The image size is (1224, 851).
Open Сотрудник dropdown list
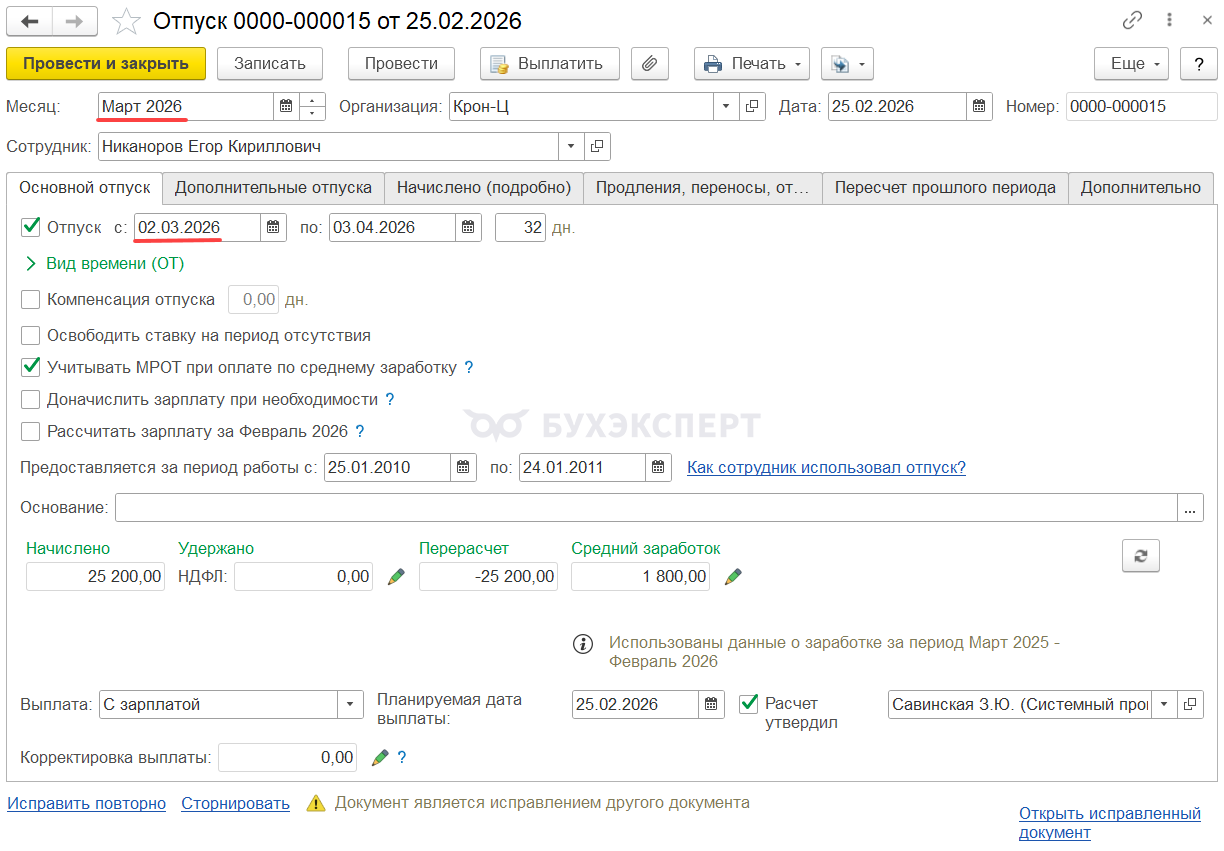tap(572, 146)
